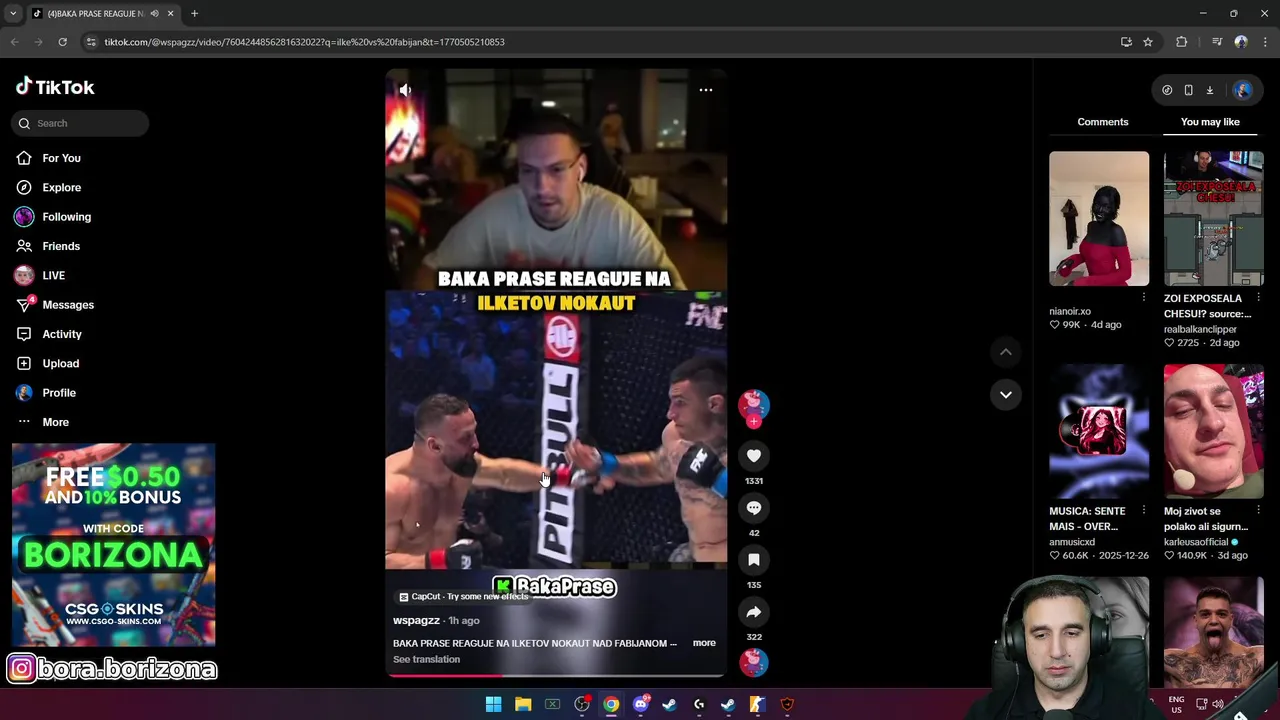Open a new browser tab with the plus button

coord(194,13)
